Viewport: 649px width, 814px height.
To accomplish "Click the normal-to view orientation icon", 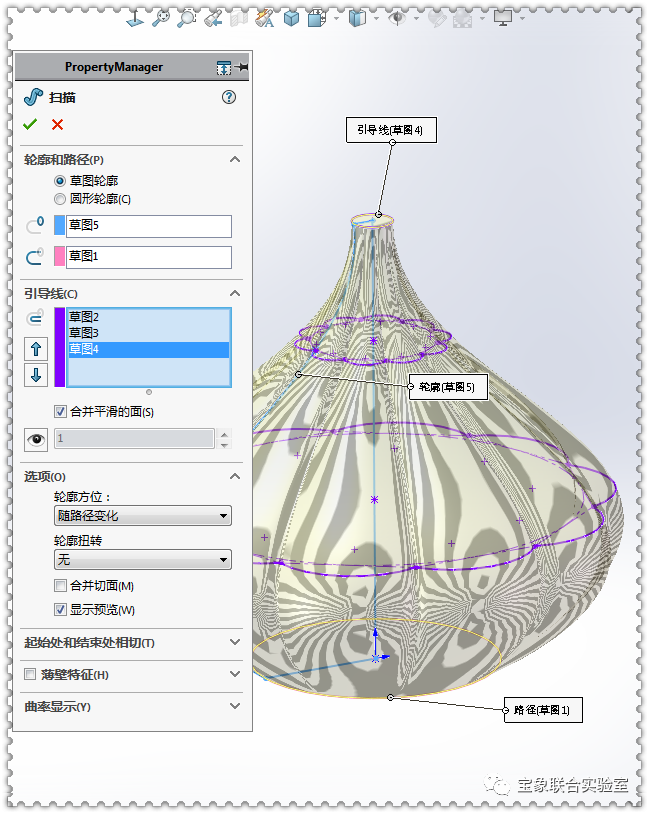I will coord(135,18).
